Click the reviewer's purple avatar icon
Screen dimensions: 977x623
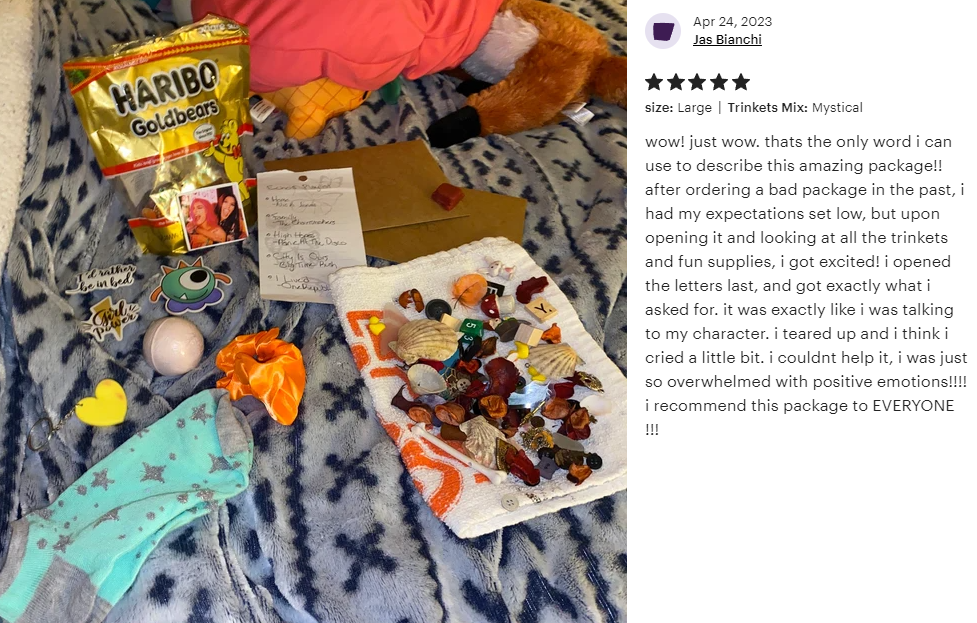(x=662, y=31)
